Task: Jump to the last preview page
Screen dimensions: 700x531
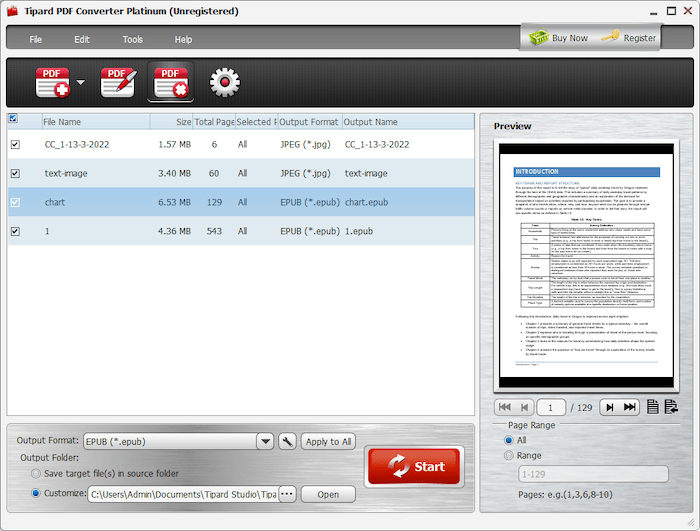Action: coord(630,407)
